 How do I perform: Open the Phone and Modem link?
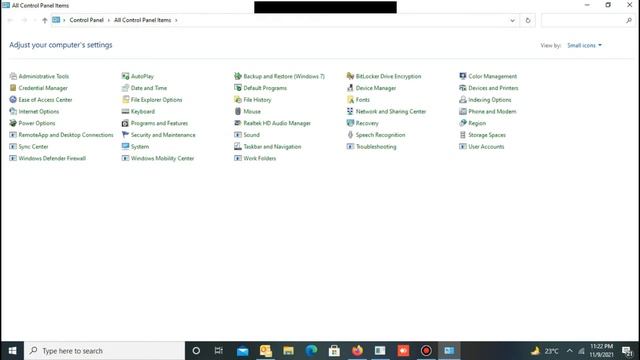tap(492, 111)
